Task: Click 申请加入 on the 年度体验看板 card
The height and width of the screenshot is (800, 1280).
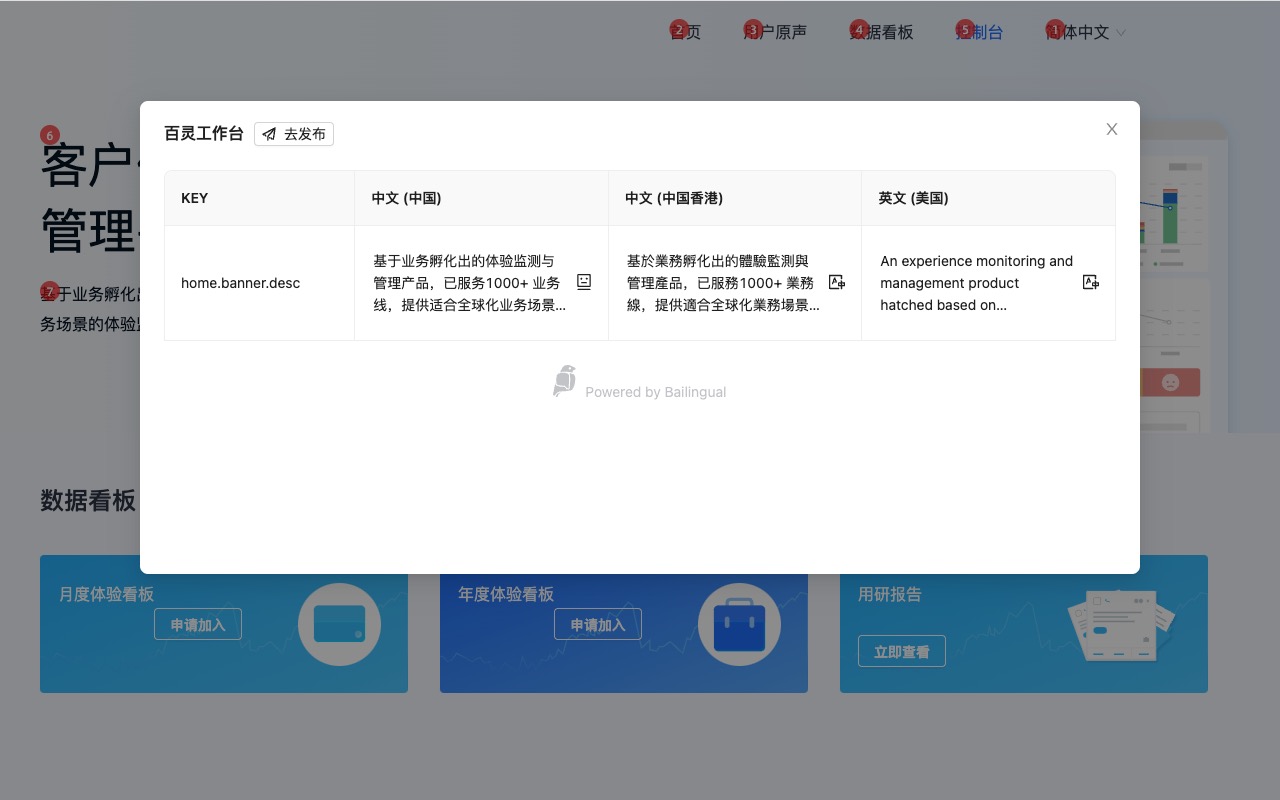Action: coord(598,623)
